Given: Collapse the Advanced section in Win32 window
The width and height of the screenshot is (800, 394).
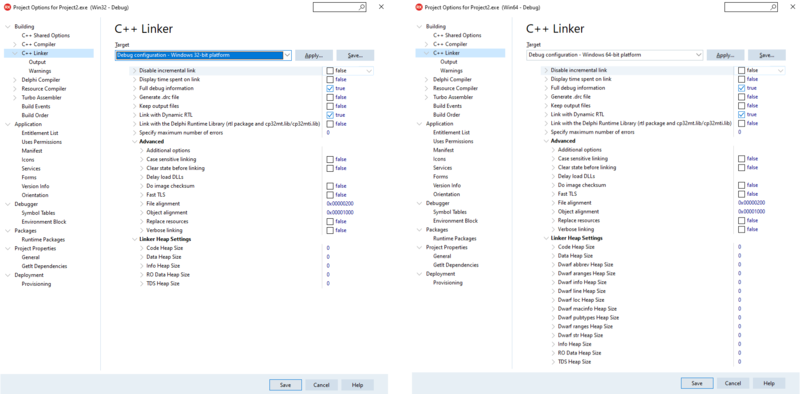Looking at the screenshot, I should [134, 141].
